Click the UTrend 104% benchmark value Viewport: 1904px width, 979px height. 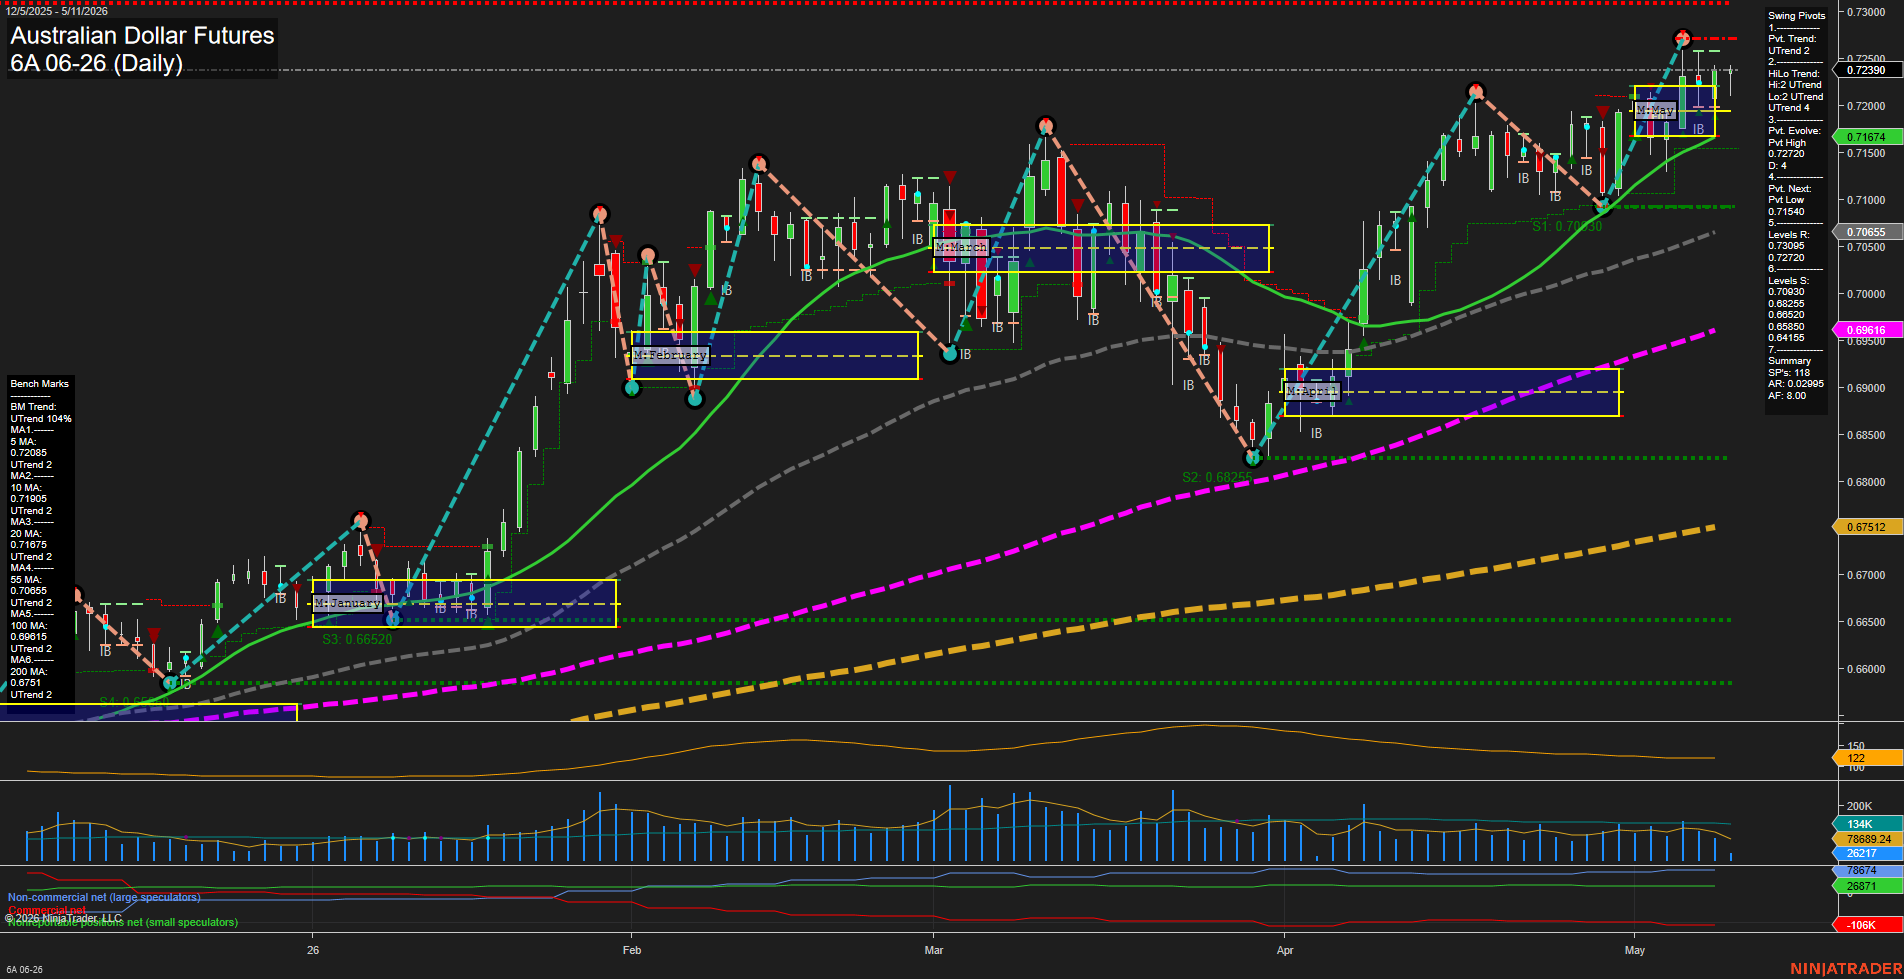point(41,419)
